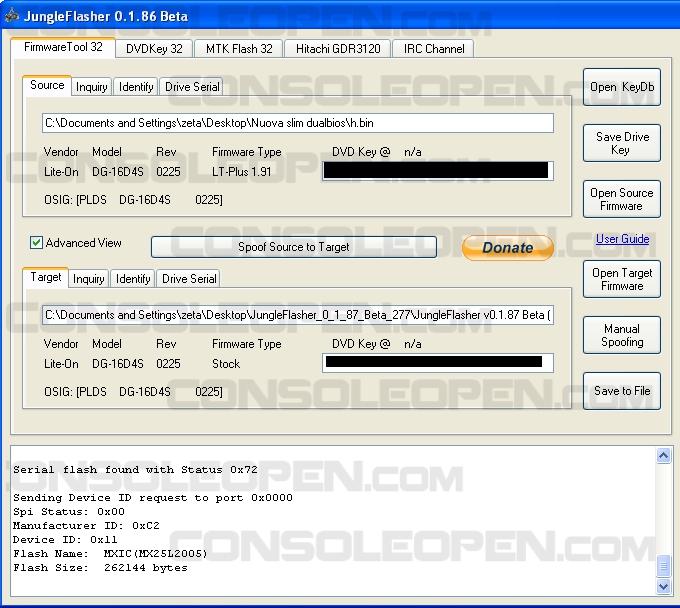The height and width of the screenshot is (608, 680).
Task: Click the Source DVD Key field
Action: tap(438, 170)
